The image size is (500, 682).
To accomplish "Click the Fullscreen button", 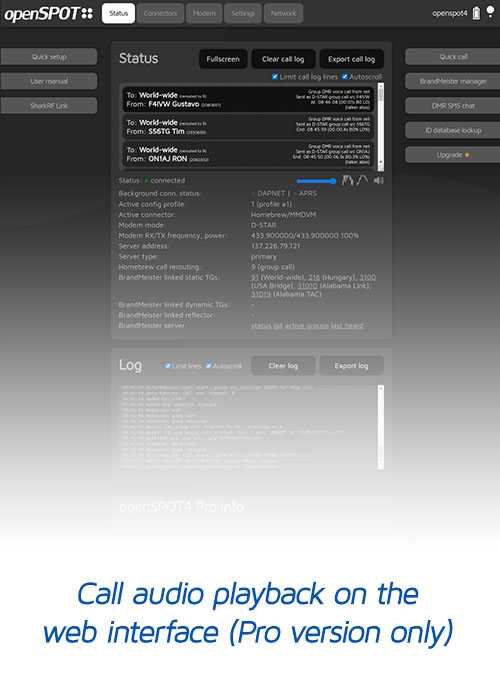I will click(223, 59).
